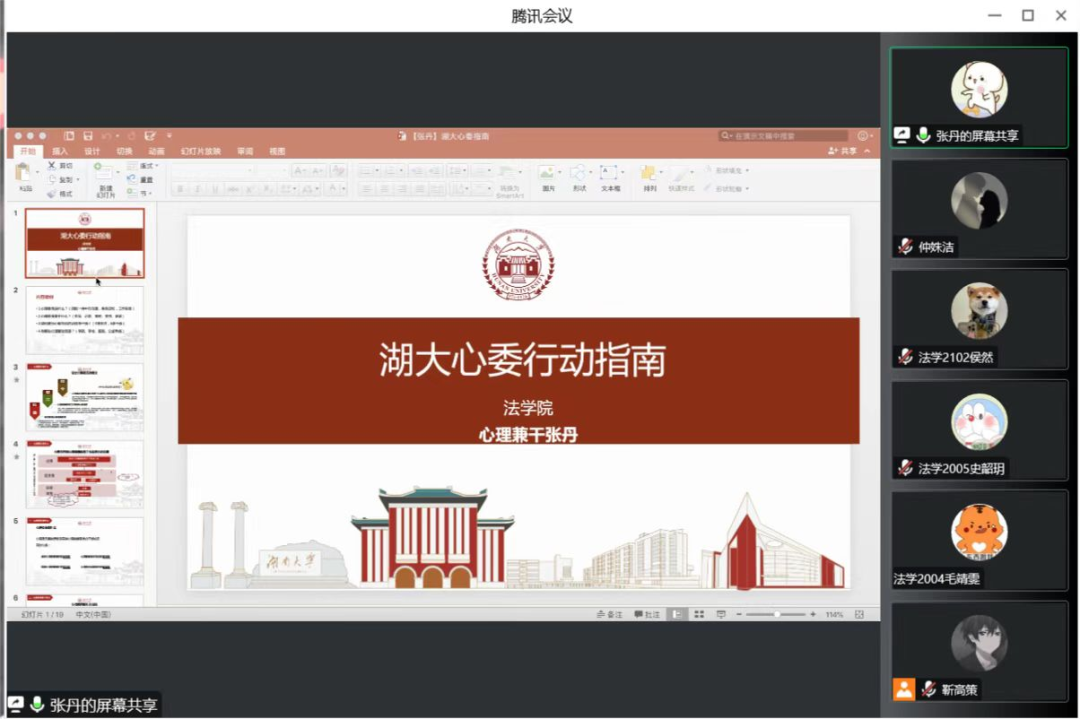Click the Cut (剪切) scissors icon

(x=52, y=165)
